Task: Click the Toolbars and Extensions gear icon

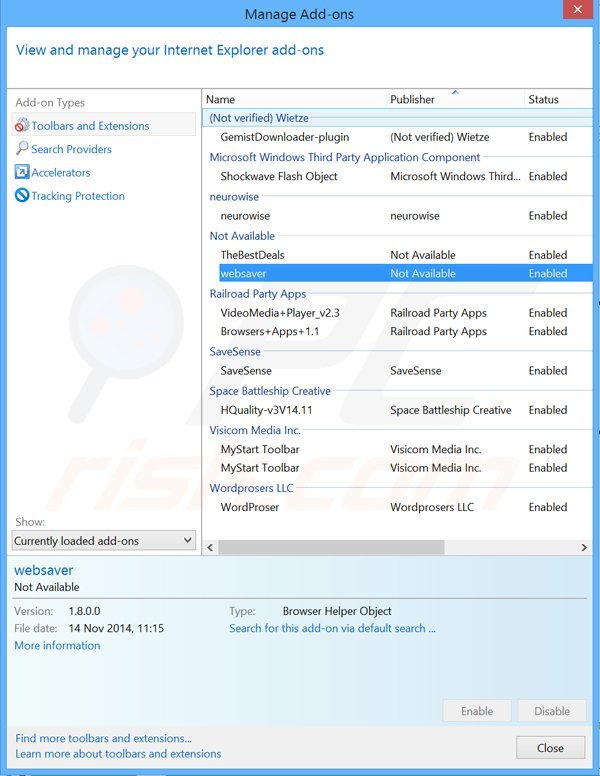Action: 22,125
